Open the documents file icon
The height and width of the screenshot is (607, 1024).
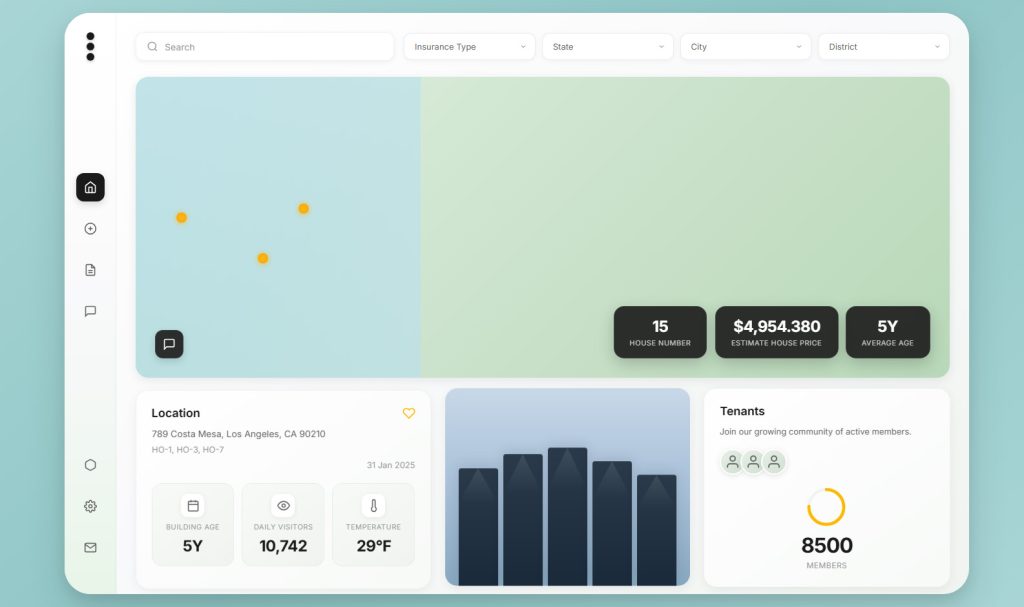(x=90, y=270)
